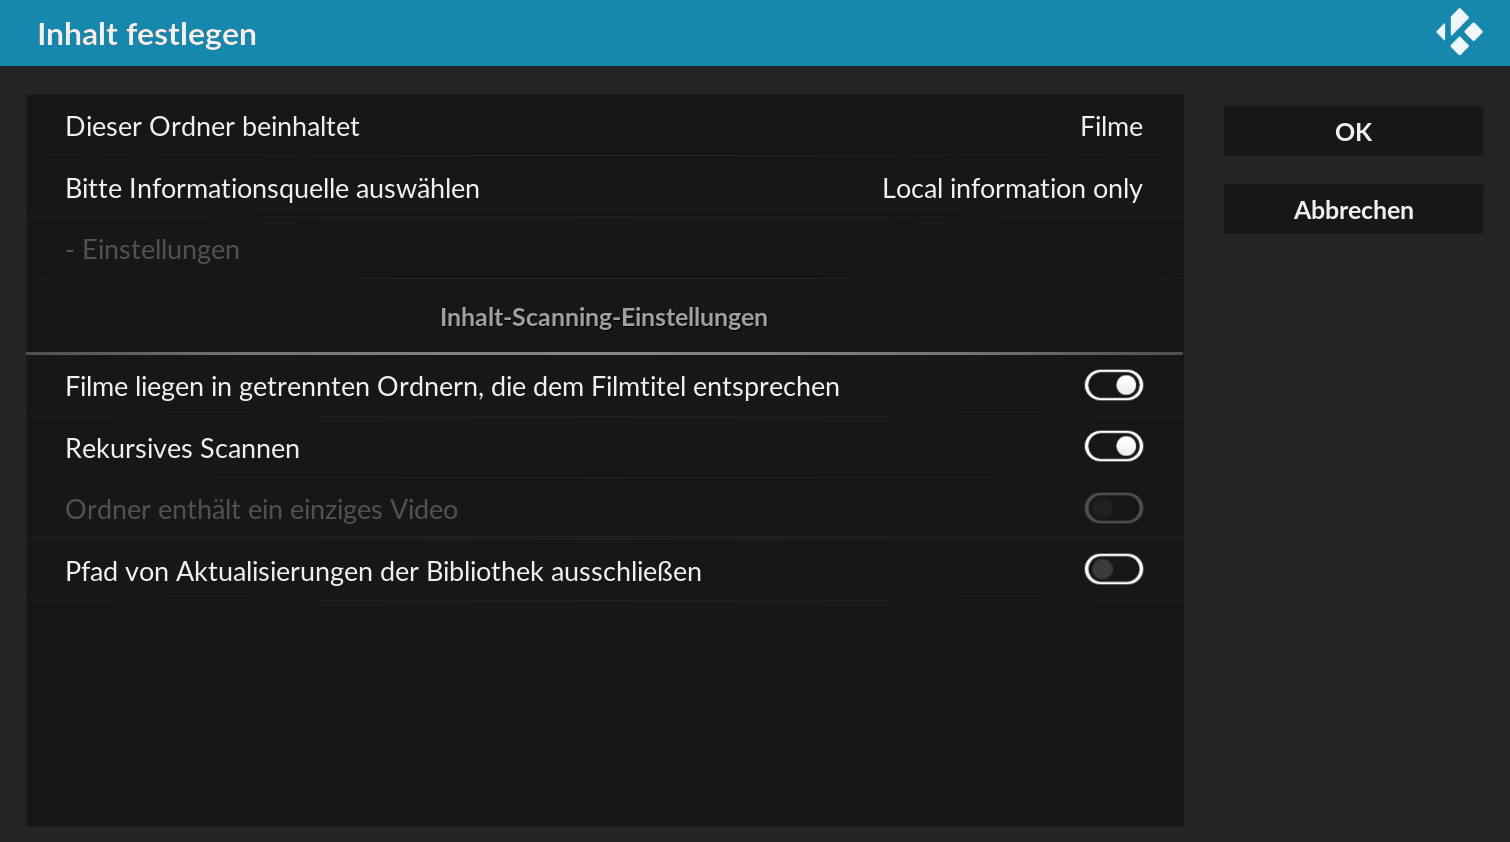
Task: Cancel with the Abbrechen button
Action: pos(1353,209)
